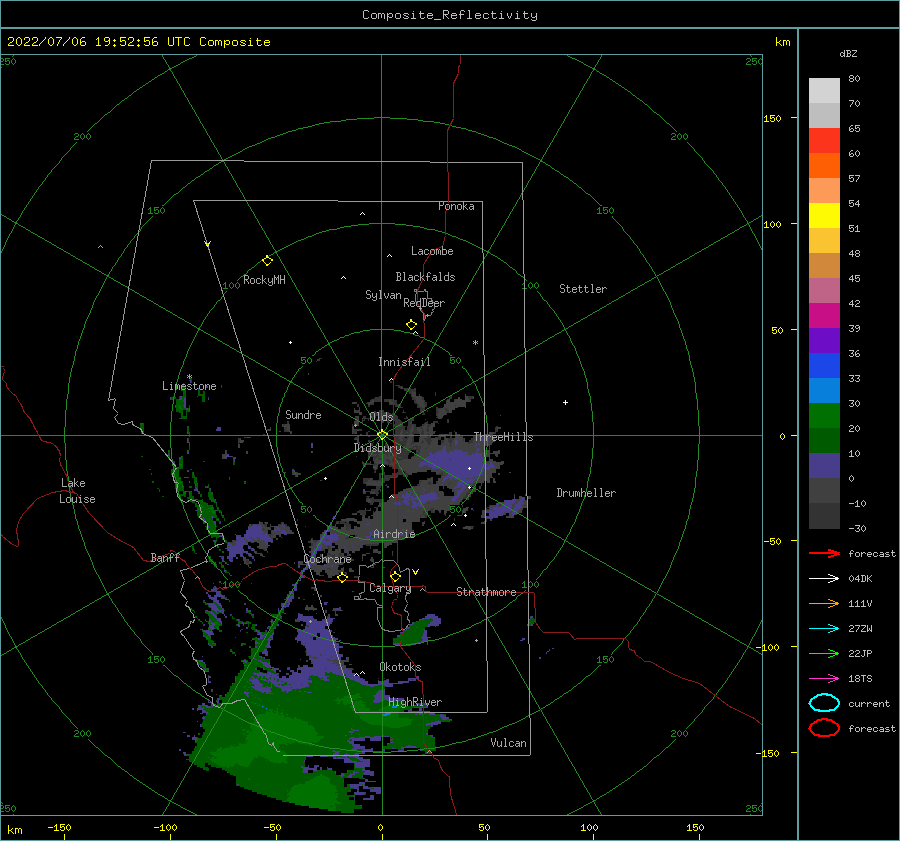The height and width of the screenshot is (841, 900).
Task: Select the 70–80 dBZ light gray swatch
Action: pyautogui.click(x=824, y=91)
